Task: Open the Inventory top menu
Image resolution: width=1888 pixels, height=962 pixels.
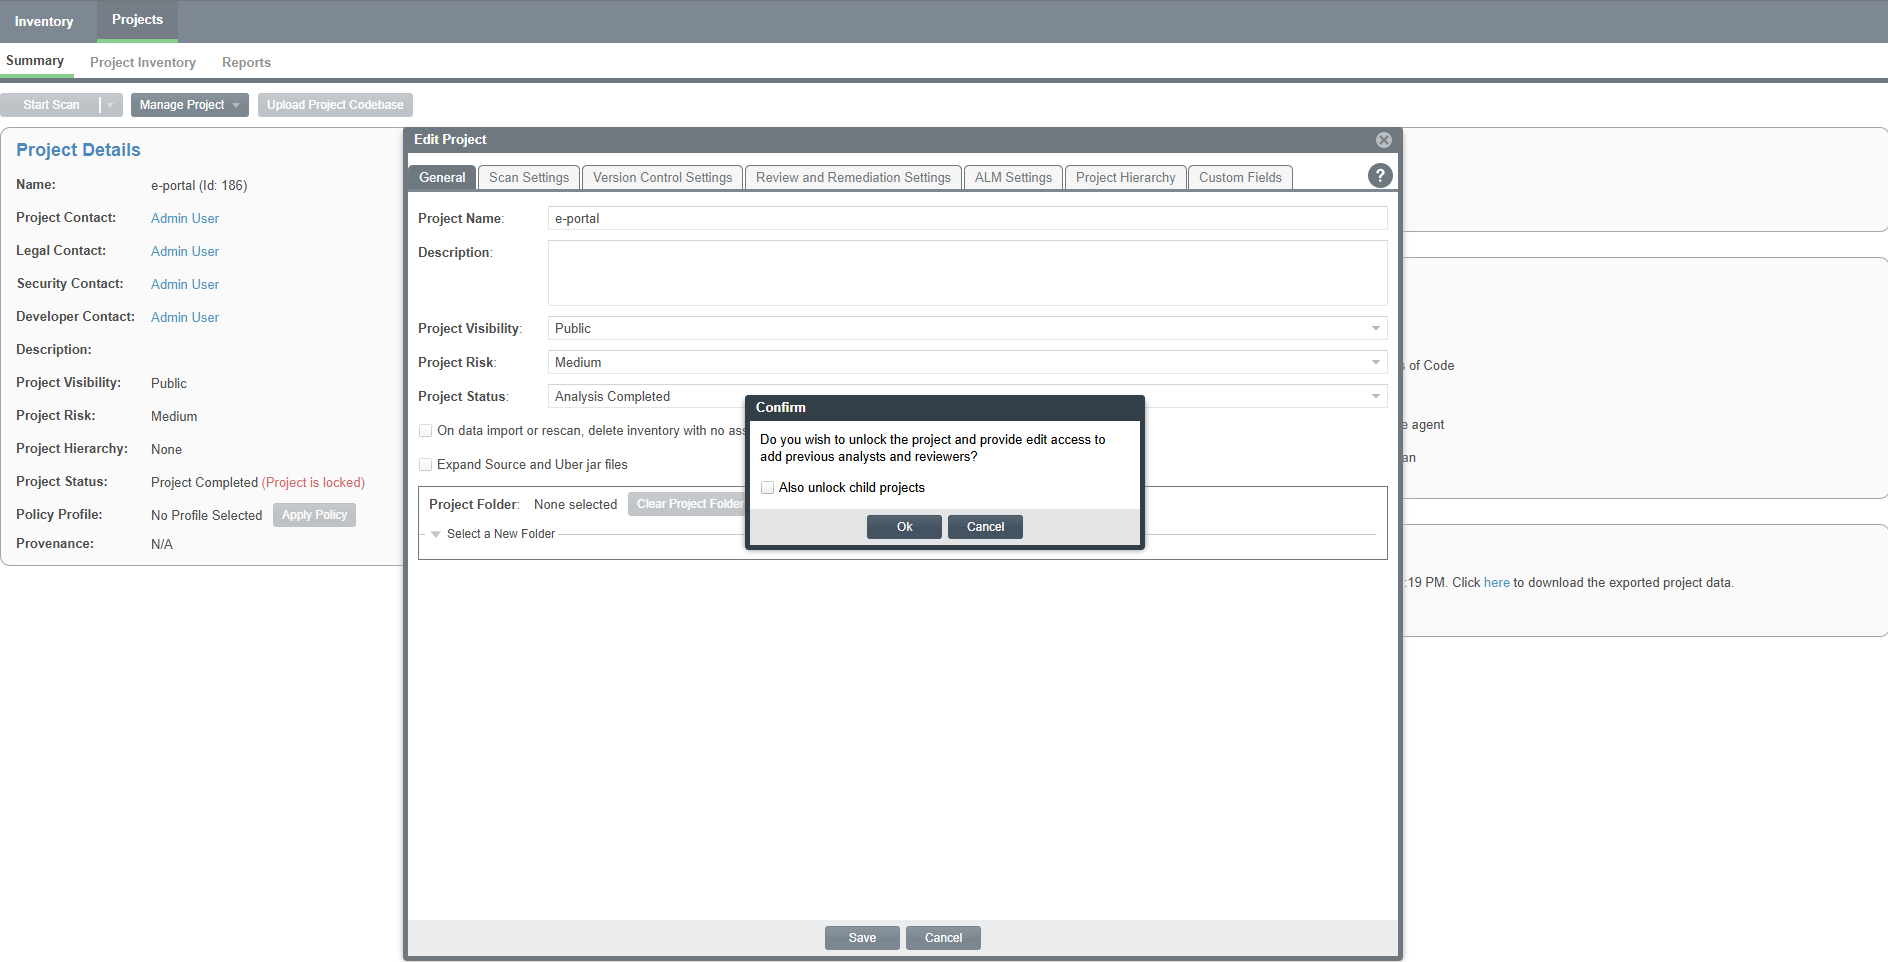Action: (44, 21)
